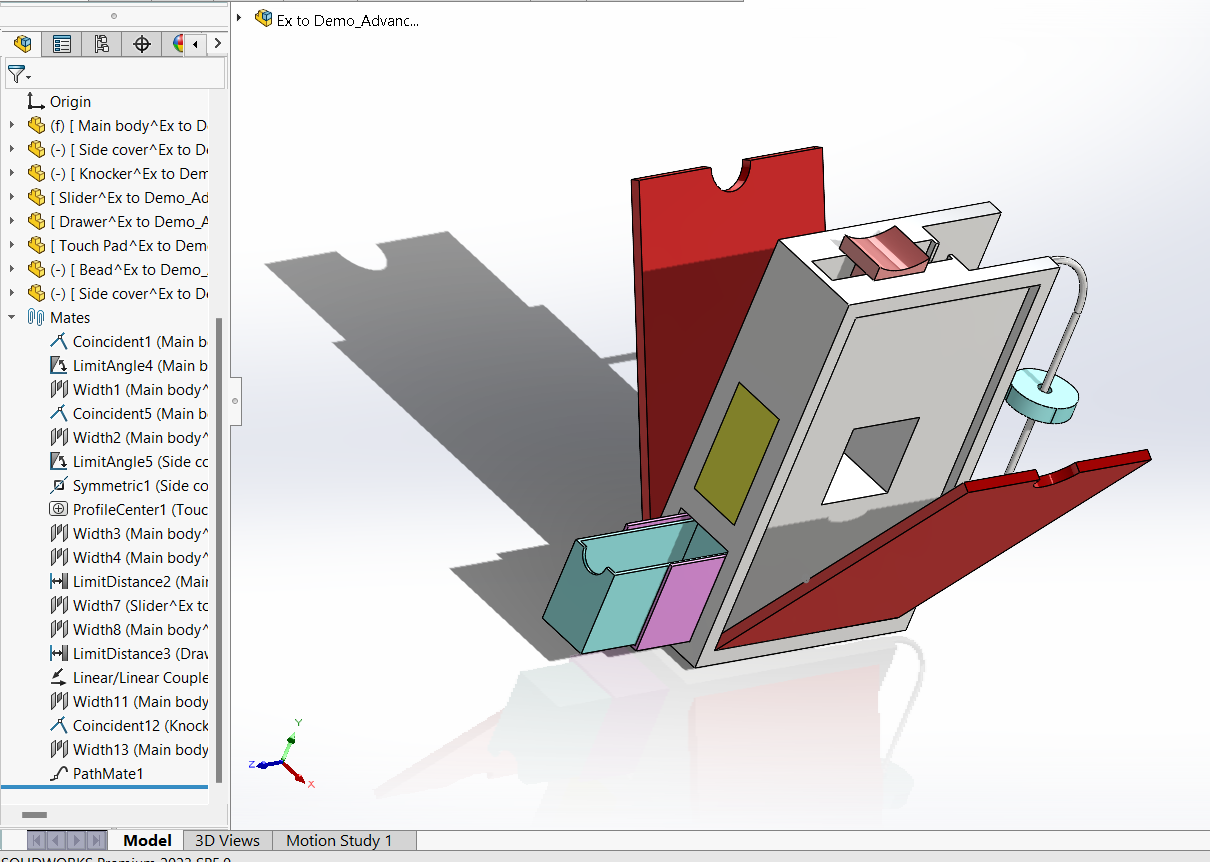The image size is (1210, 862).
Task: Expand the Ex to Demo flyout tree
Action: coord(240,18)
